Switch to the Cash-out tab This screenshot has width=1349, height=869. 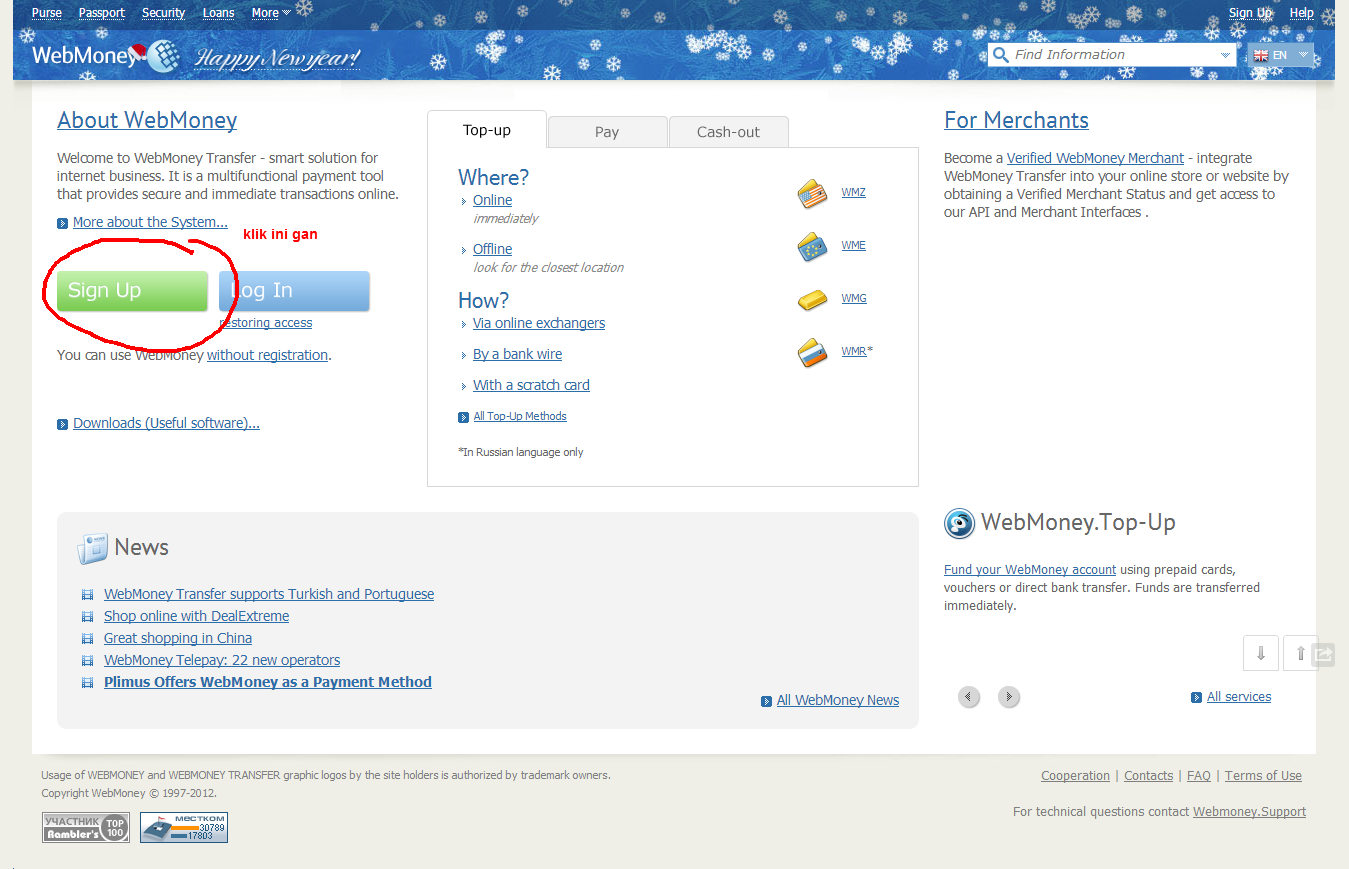point(728,132)
